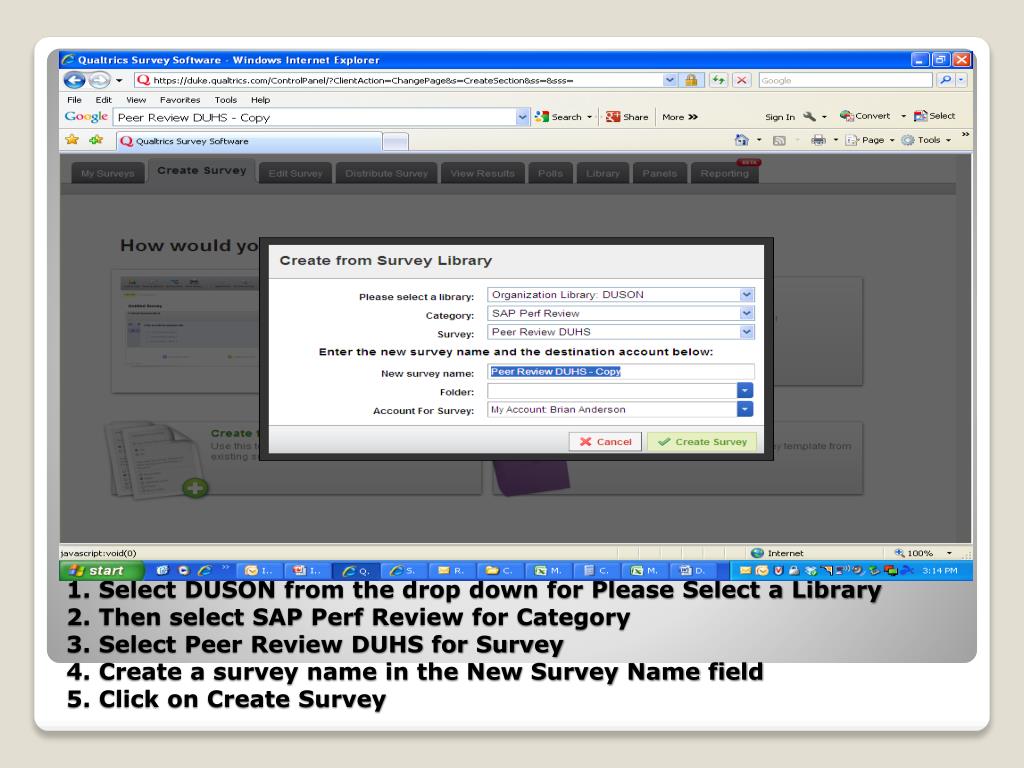The width and height of the screenshot is (1024, 768).
Task: Expand the address bar URL history dropdown
Action: [670, 80]
